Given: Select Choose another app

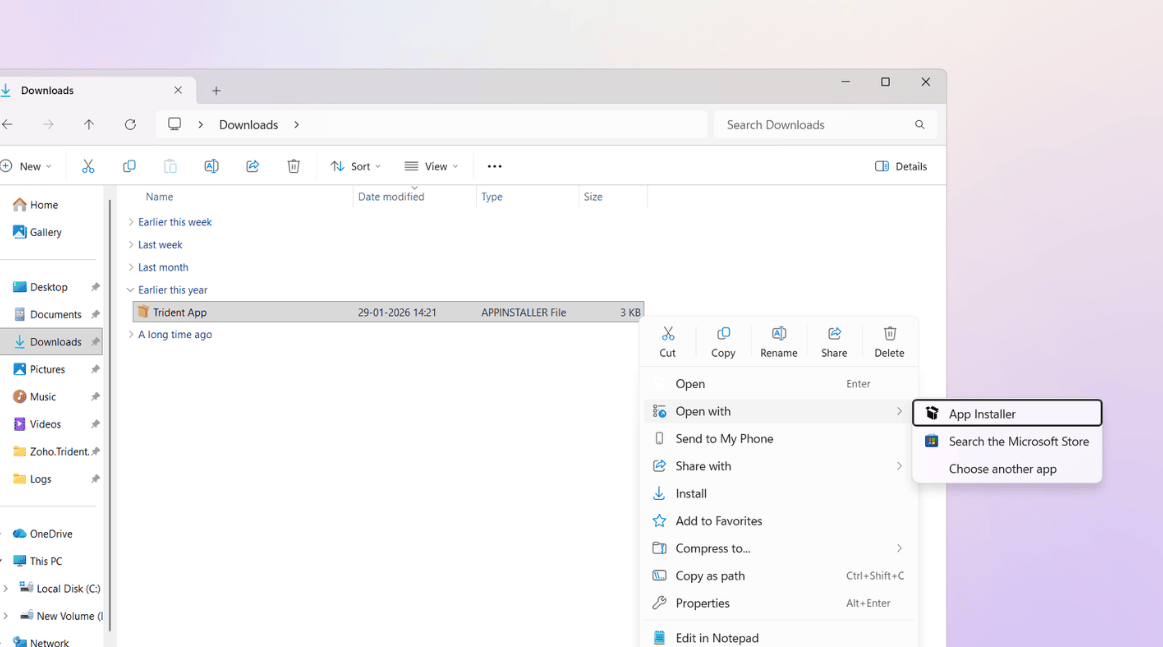Looking at the screenshot, I should tap(1007, 469).
